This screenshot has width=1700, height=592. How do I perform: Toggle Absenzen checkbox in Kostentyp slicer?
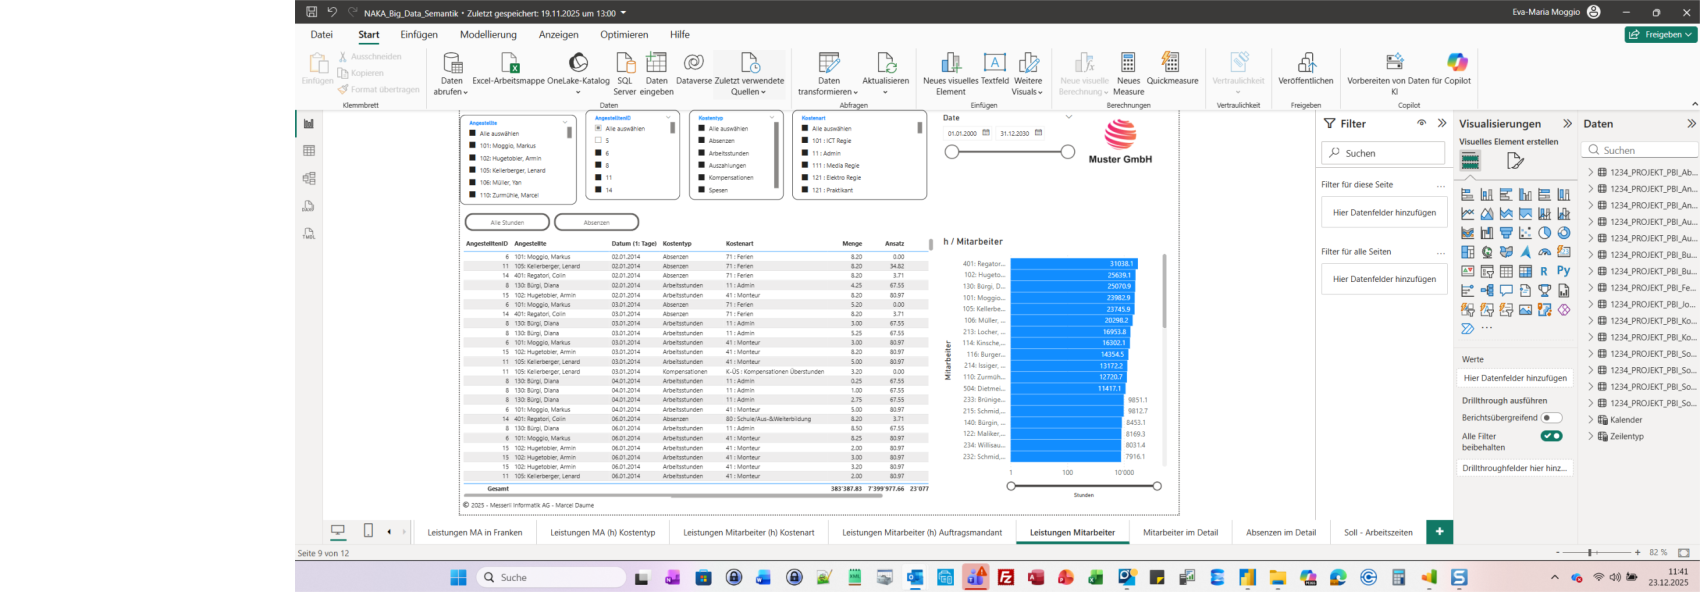point(702,141)
